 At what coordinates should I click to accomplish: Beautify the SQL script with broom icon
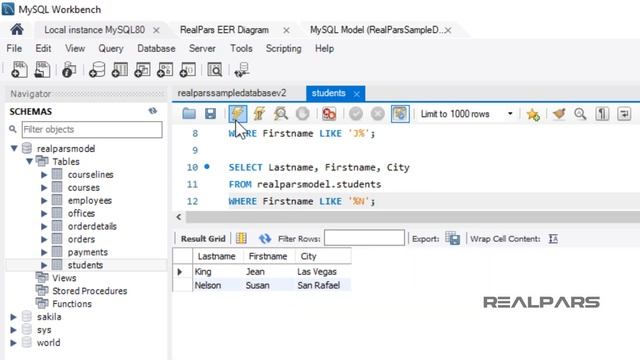tap(559, 114)
